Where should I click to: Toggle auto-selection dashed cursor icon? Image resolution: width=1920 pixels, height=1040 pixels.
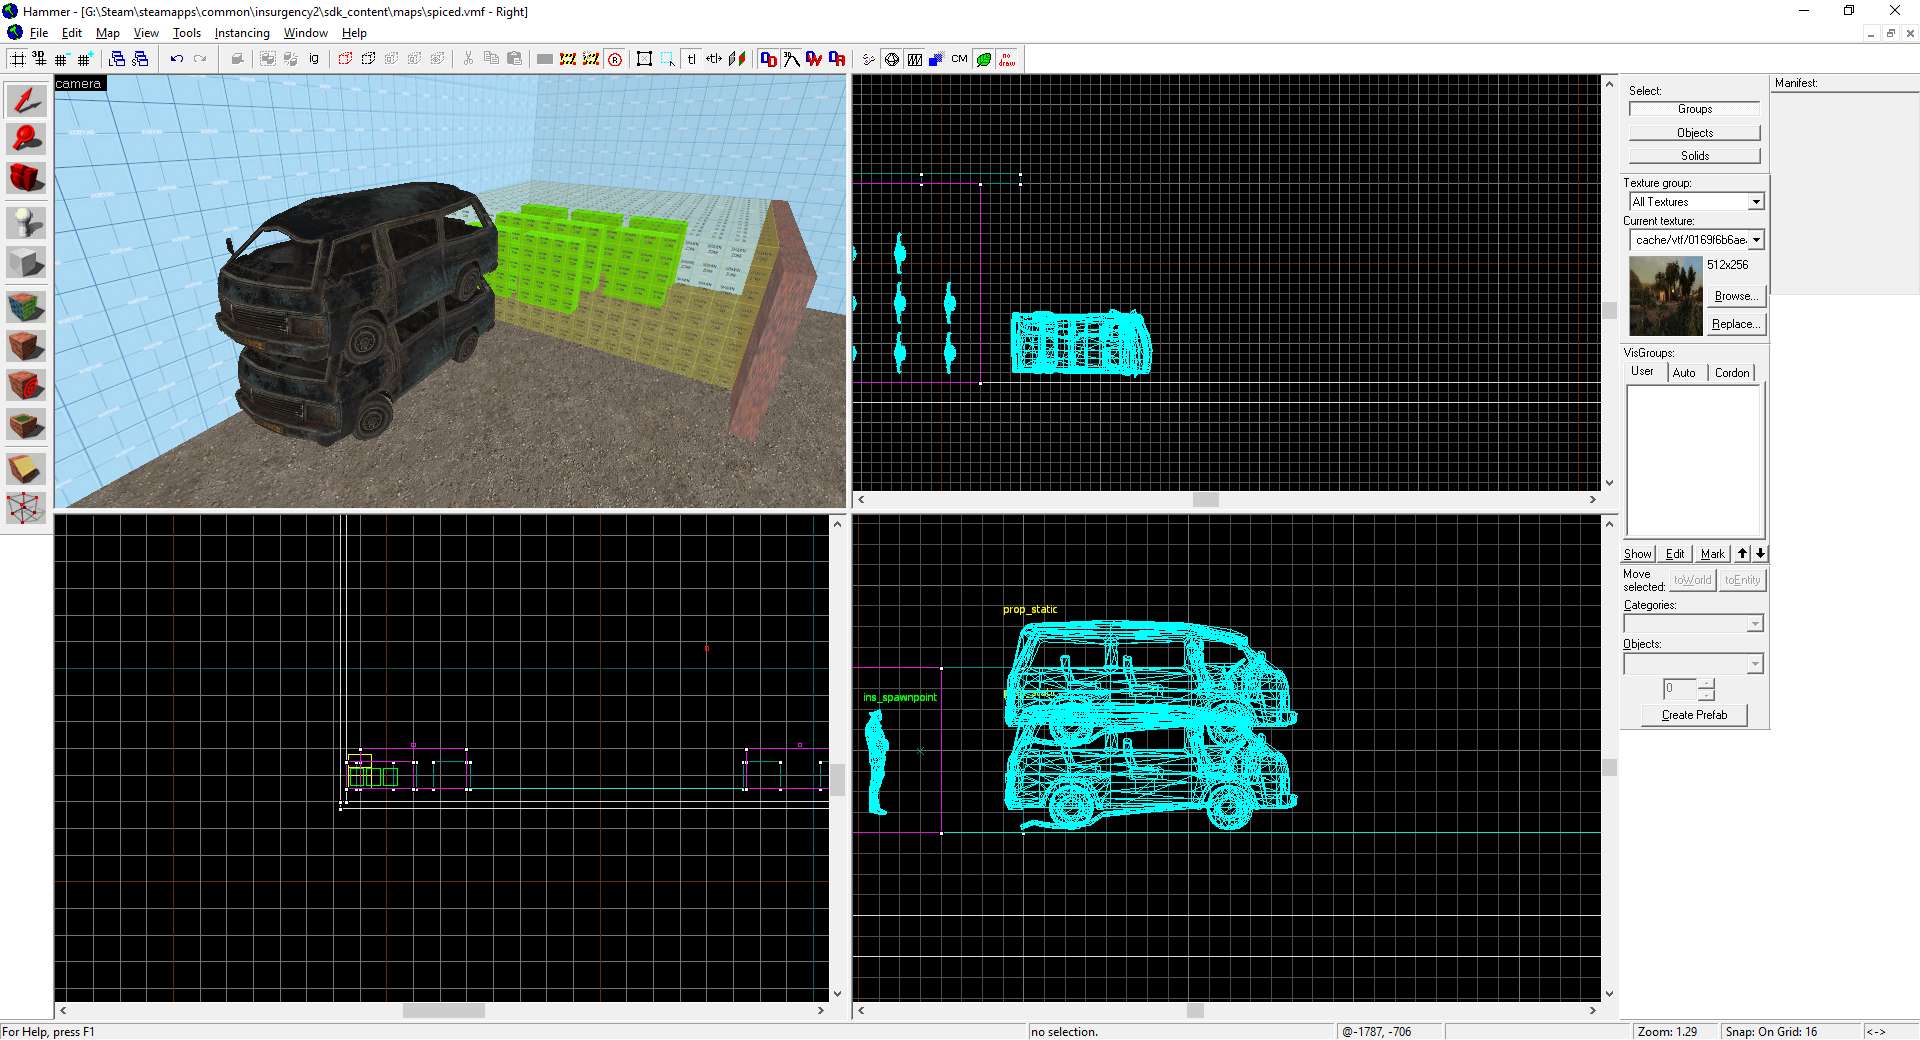[668, 59]
